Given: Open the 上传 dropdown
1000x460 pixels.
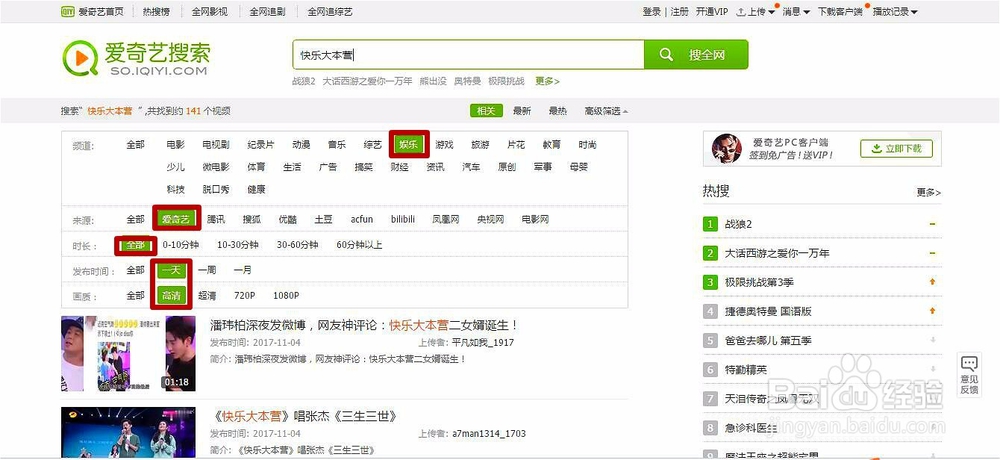Looking at the screenshot, I should pyautogui.click(x=756, y=11).
